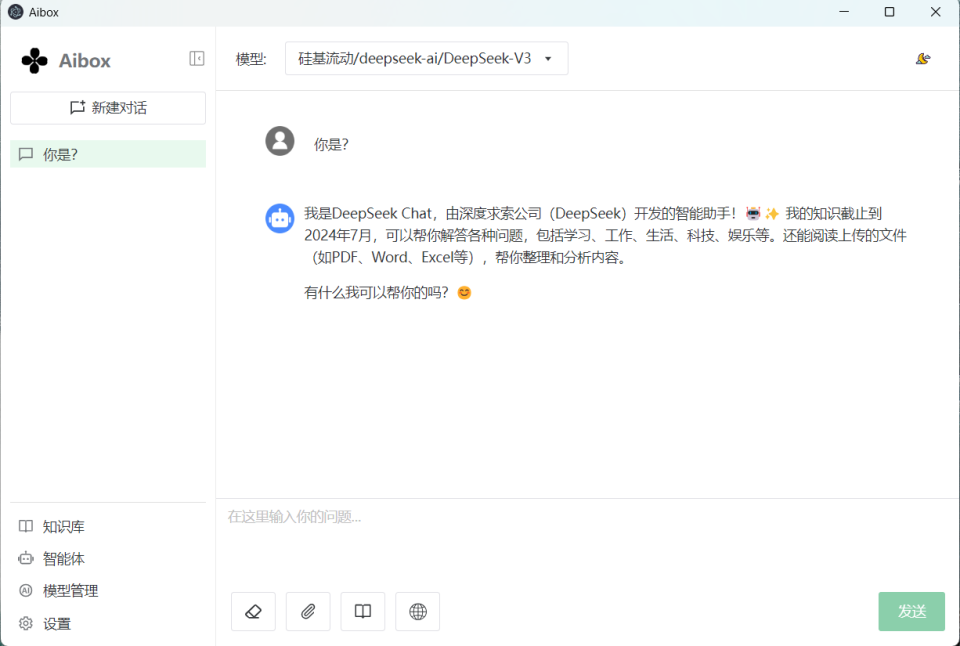The image size is (960, 646).
Task: Minimize the Aibox window
Action: tap(844, 12)
